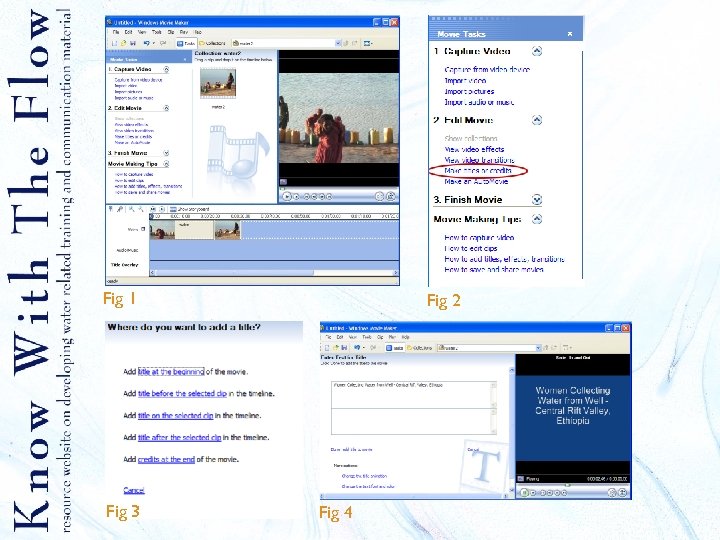Click Cancel link in Fig 3
The image size is (720, 540).
134,490
